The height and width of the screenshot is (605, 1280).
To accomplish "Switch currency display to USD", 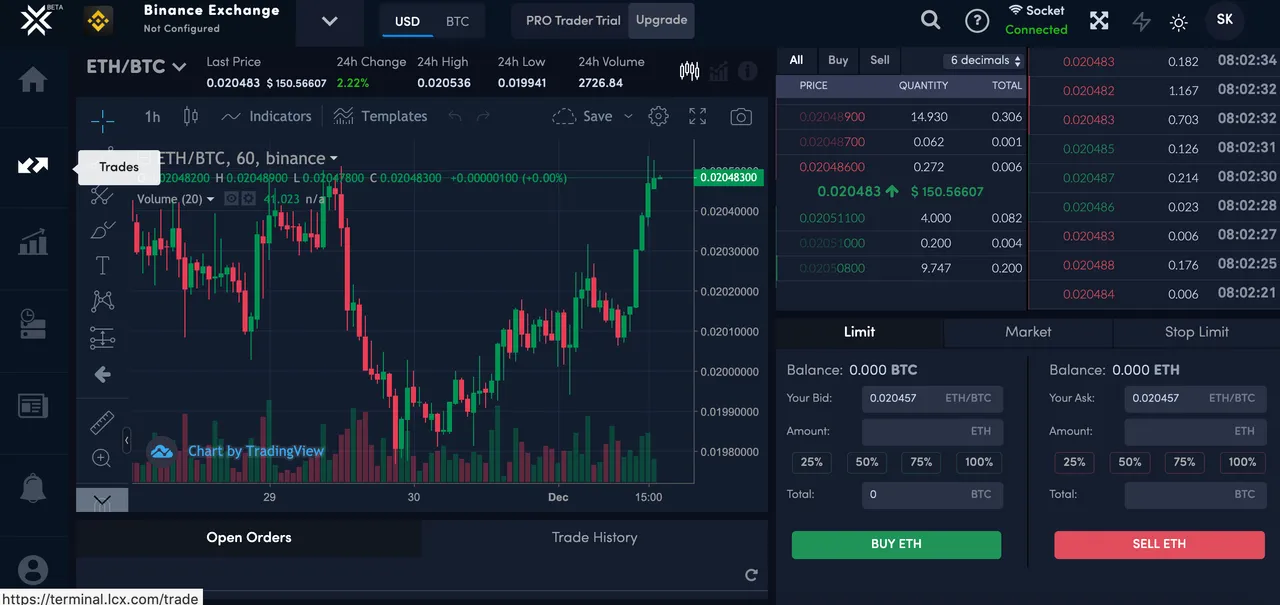I will coord(407,21).
